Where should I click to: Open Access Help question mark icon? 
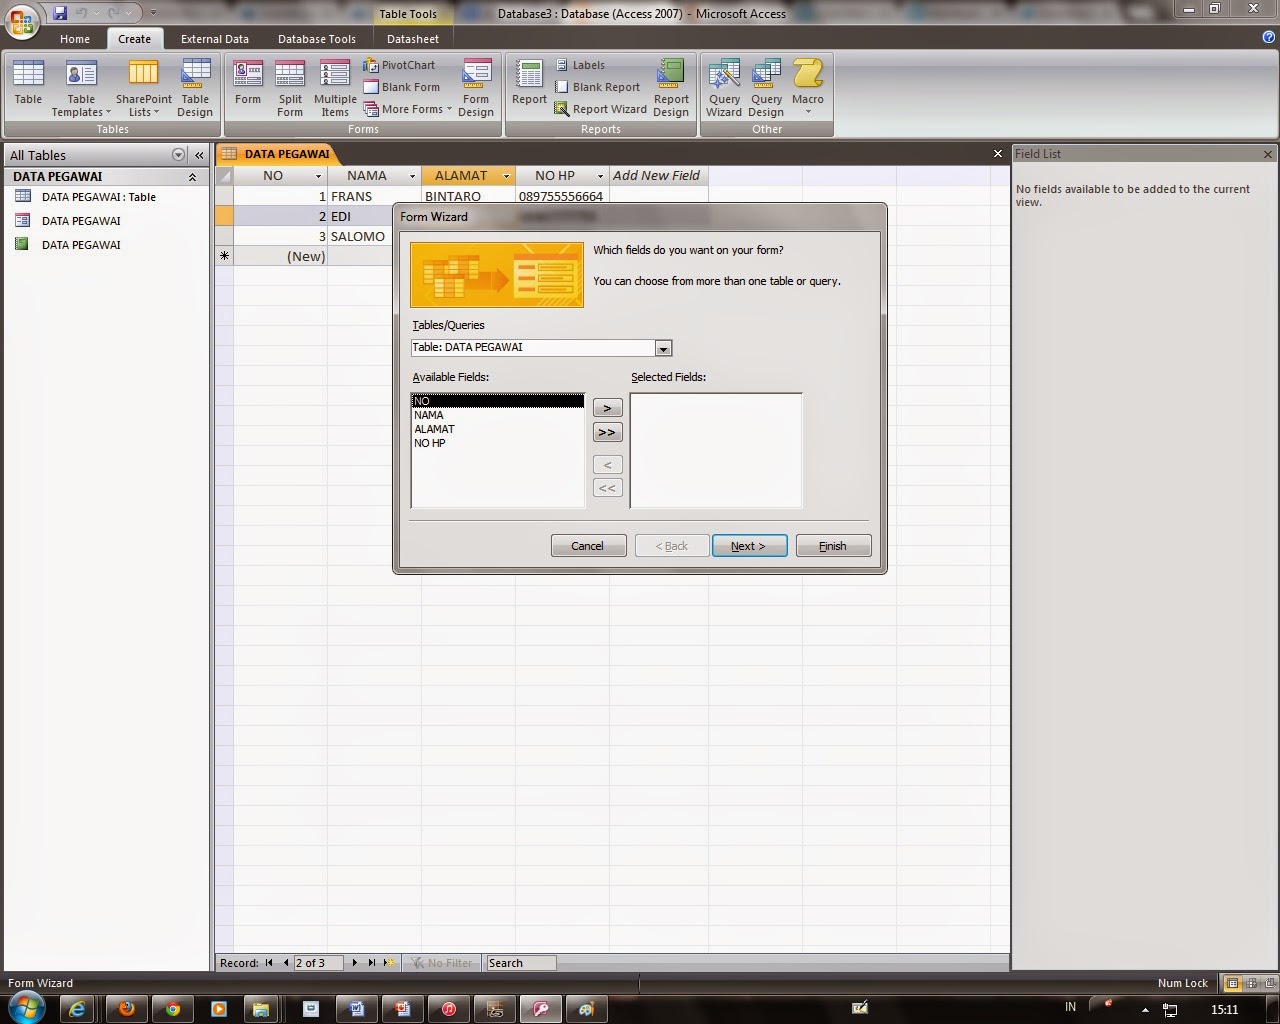point(1269,37)
